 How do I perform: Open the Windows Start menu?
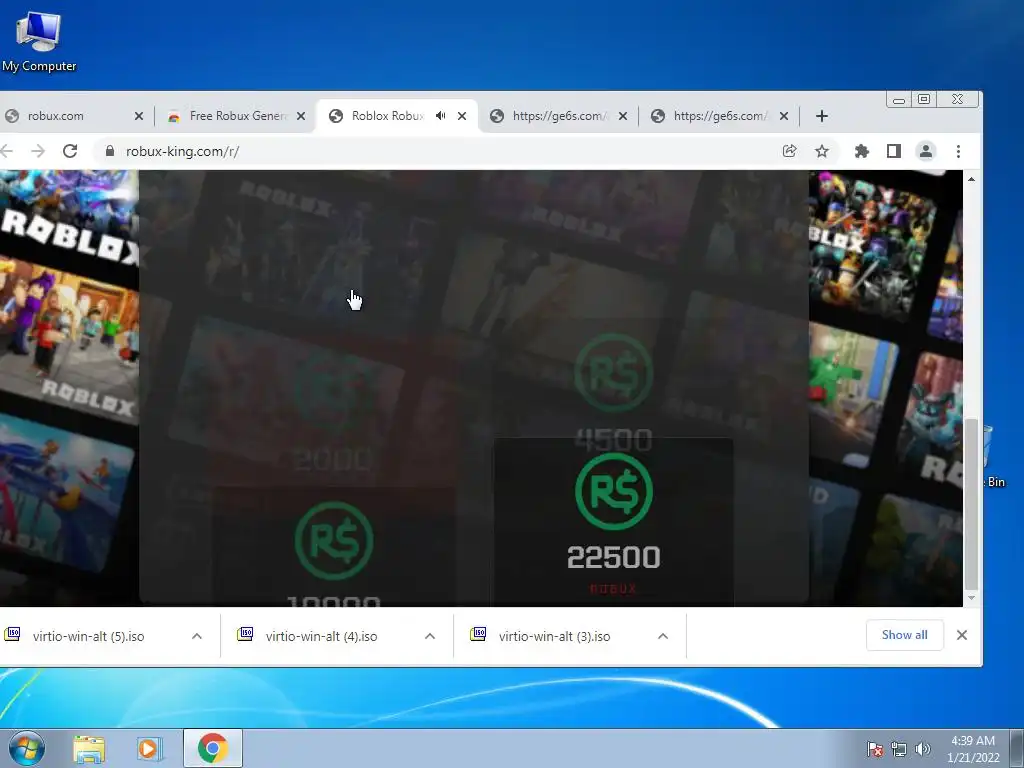[27, 748]
